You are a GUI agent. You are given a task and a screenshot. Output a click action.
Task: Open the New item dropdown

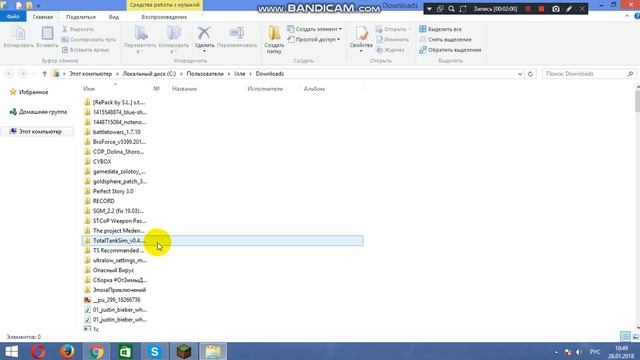click(x=314, y=29)
